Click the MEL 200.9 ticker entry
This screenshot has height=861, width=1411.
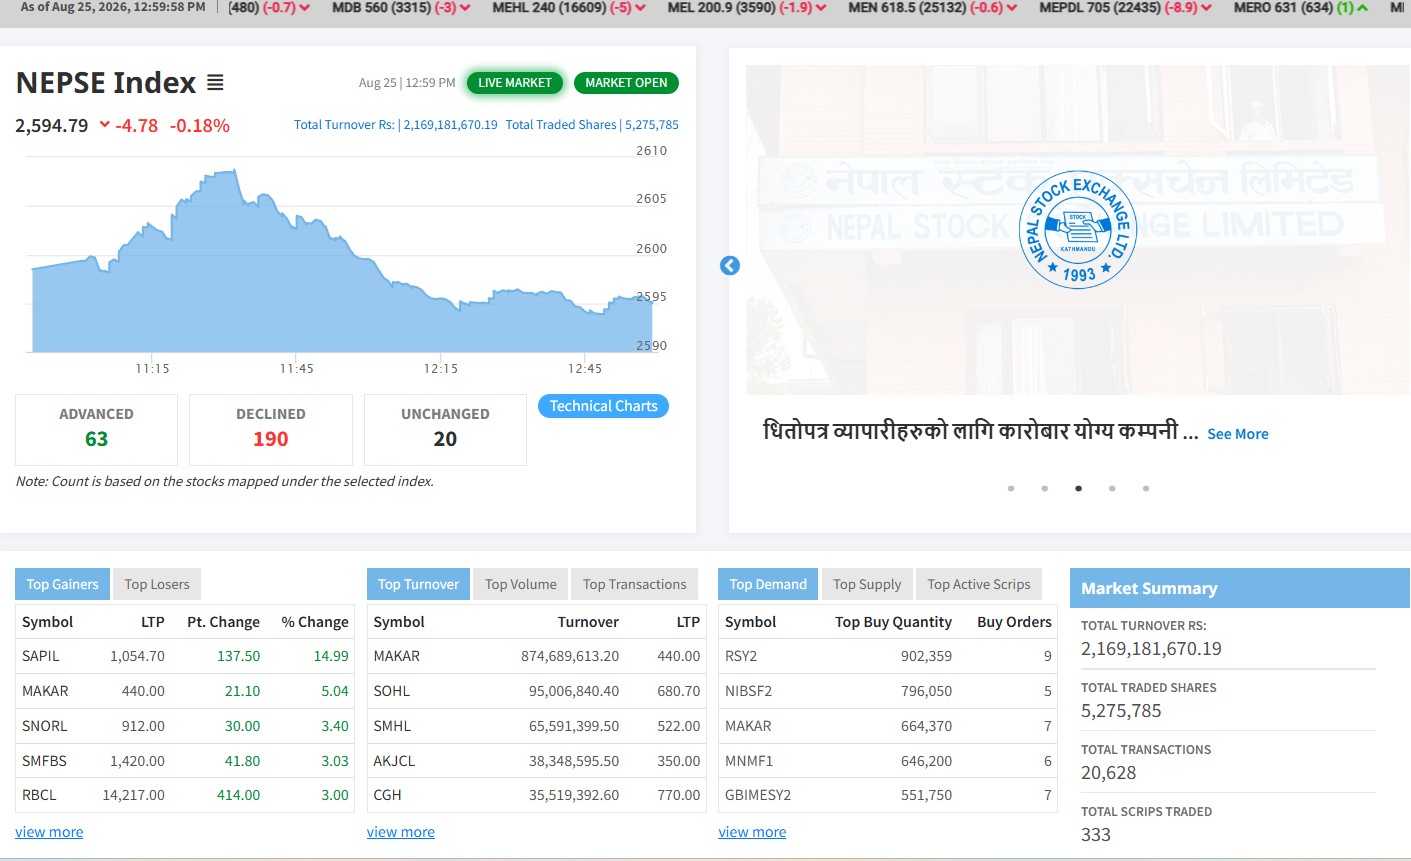point(747,8)
